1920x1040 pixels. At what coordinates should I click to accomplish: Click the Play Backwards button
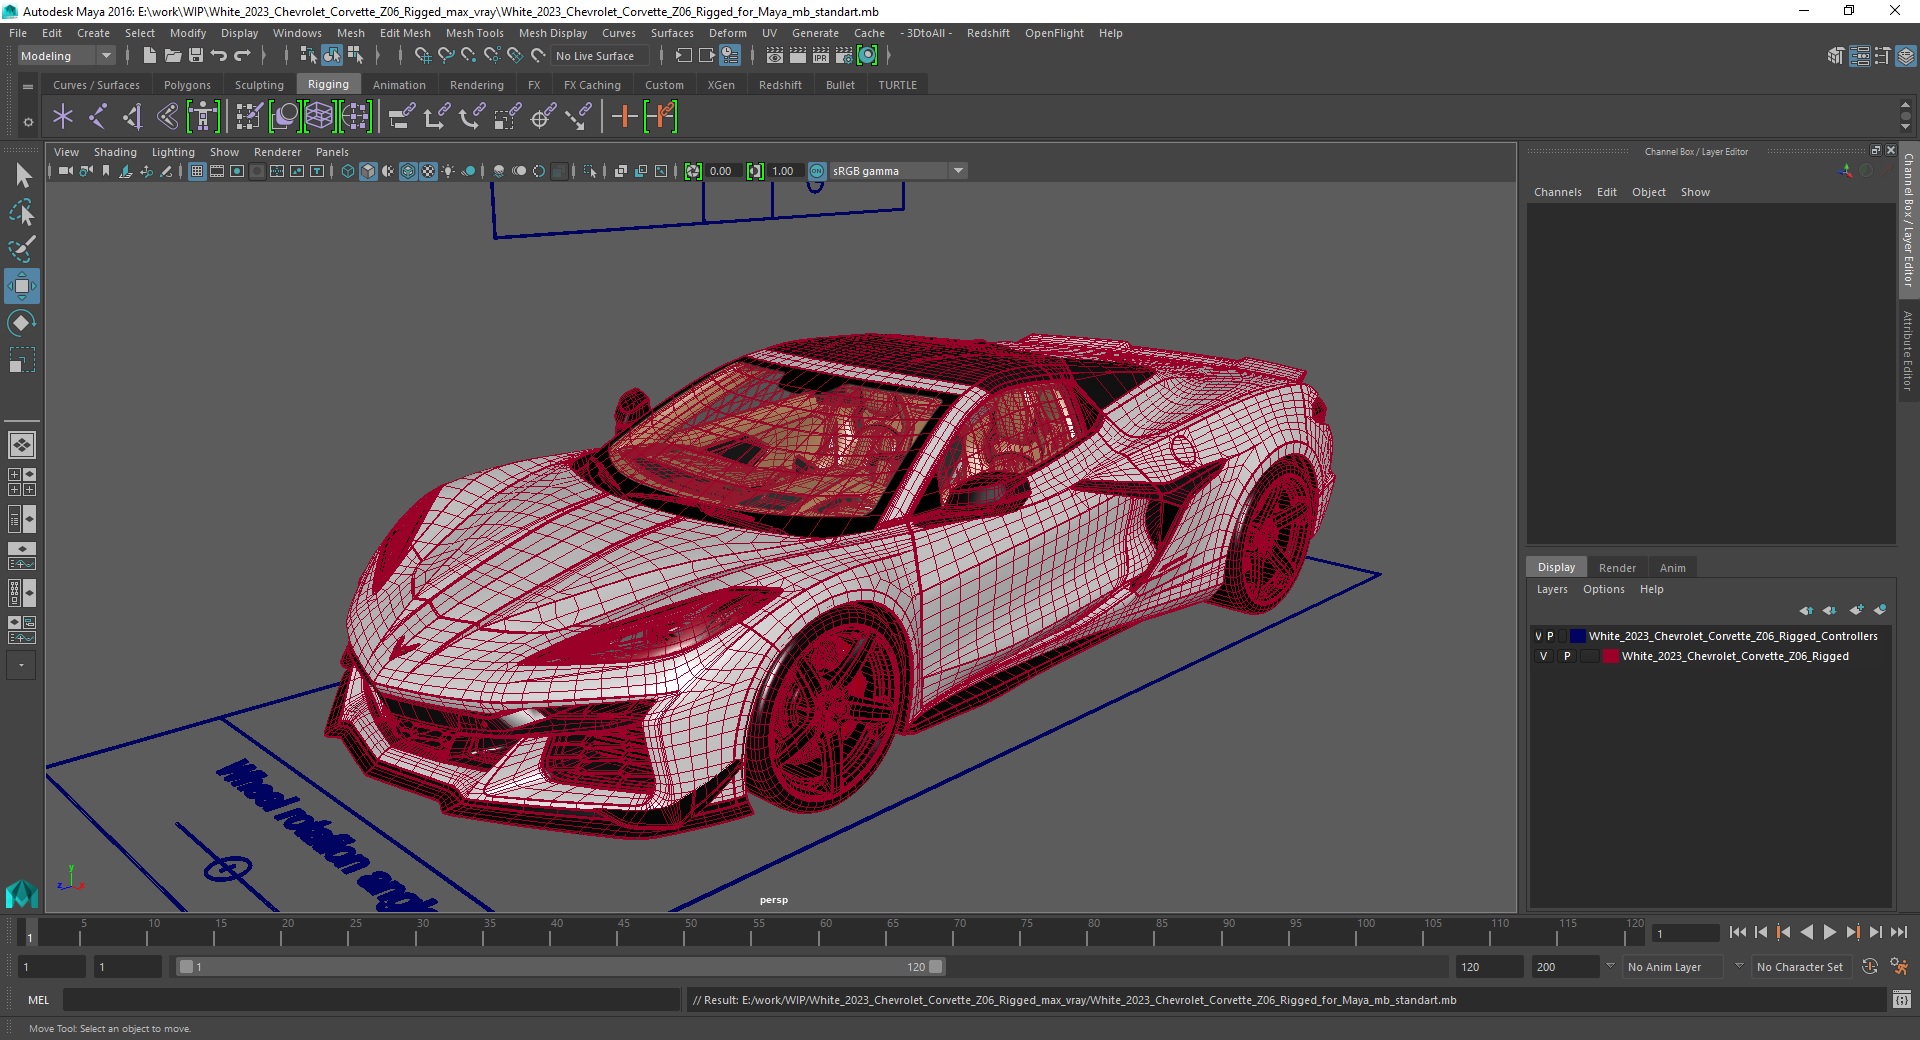(1806, 932)
